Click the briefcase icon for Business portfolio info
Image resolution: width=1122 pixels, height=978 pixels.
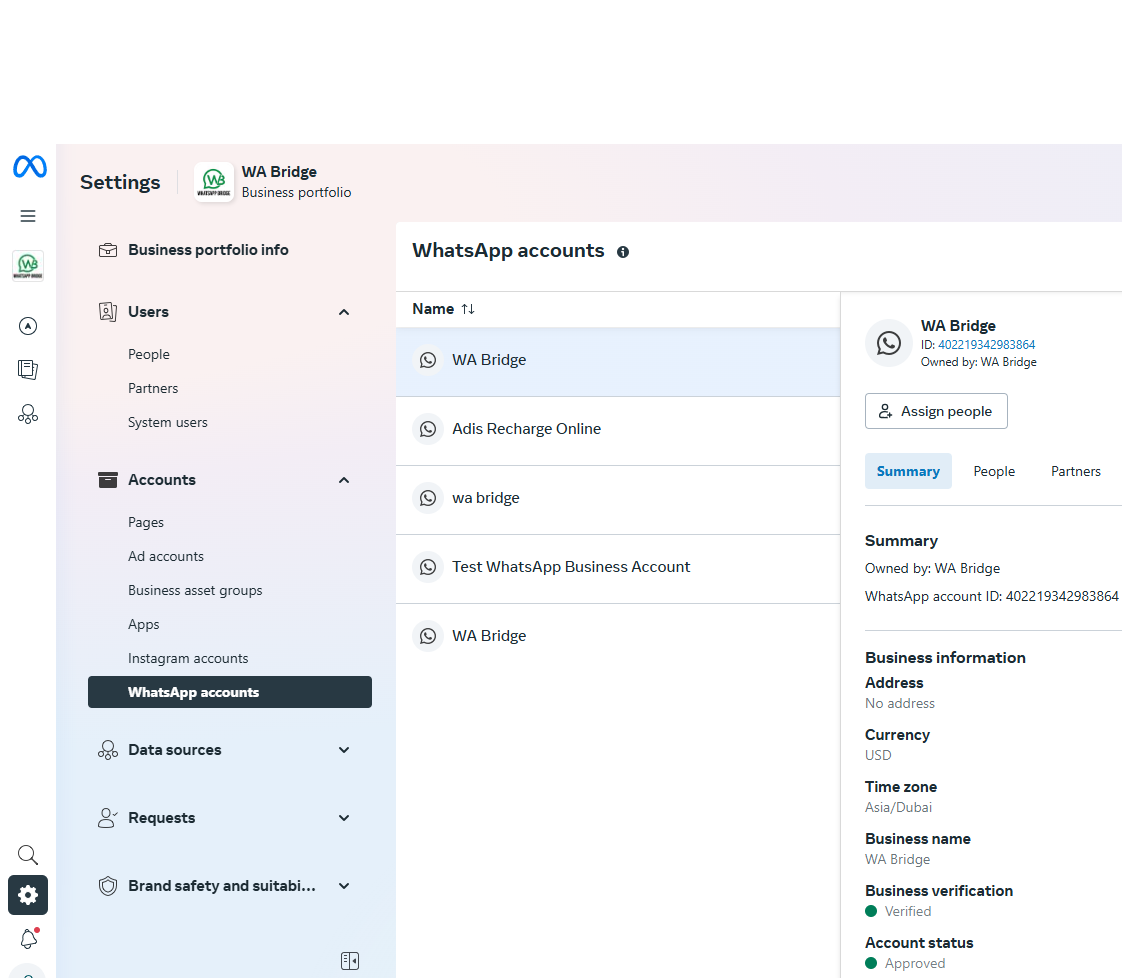pos(108,250)
